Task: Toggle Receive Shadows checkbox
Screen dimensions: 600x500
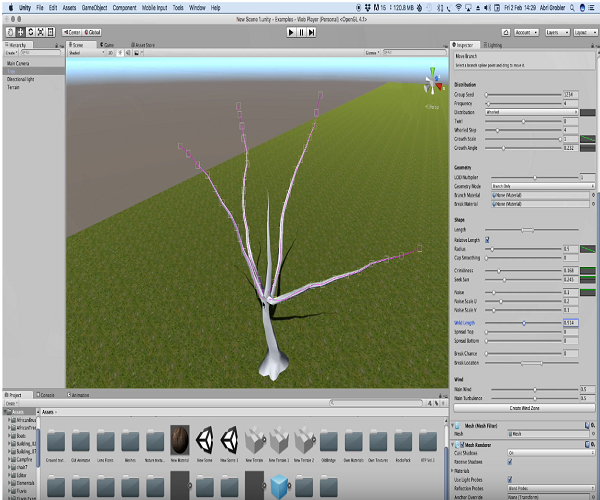Action: (x=510, y=462)
